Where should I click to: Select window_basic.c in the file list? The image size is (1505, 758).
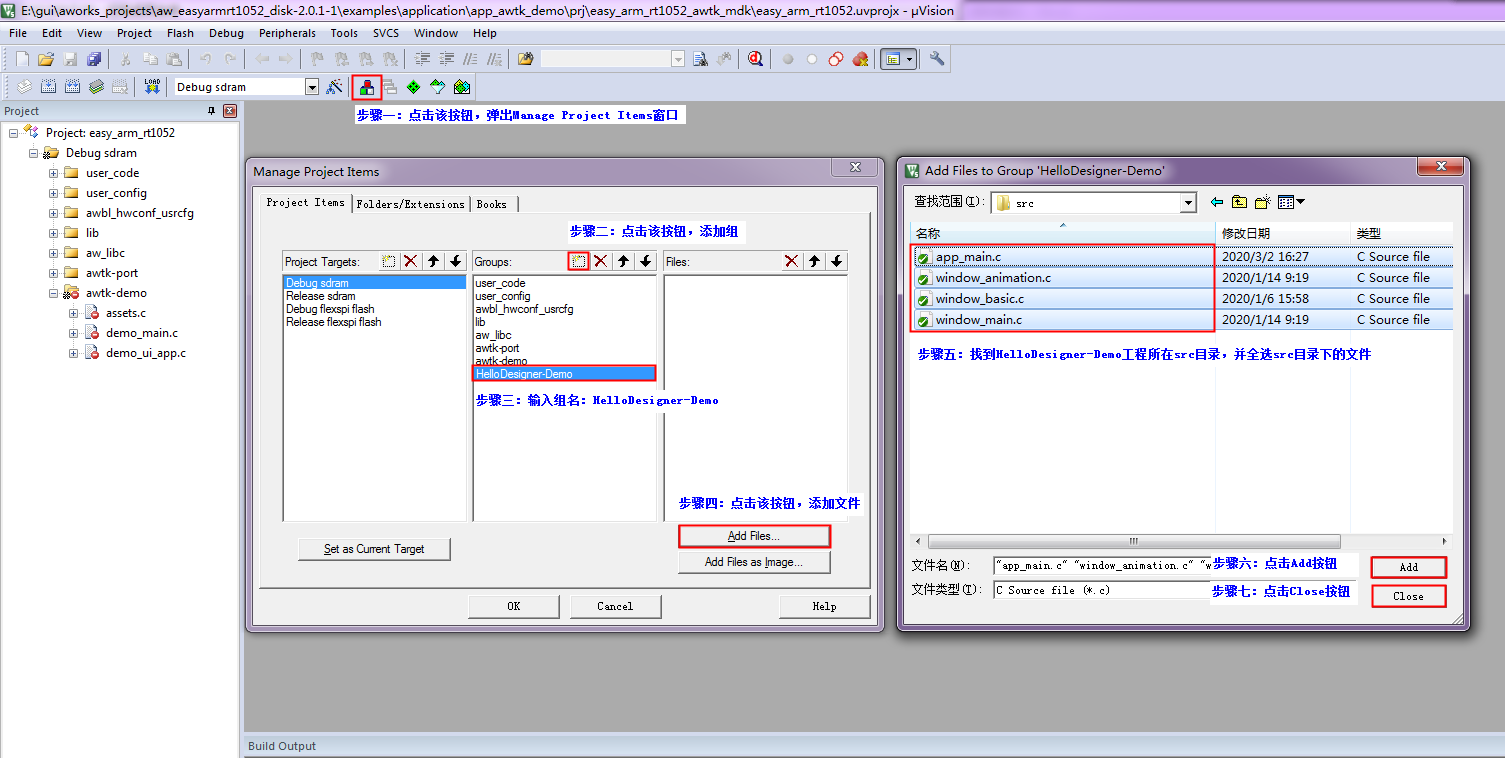coord(979,299)
